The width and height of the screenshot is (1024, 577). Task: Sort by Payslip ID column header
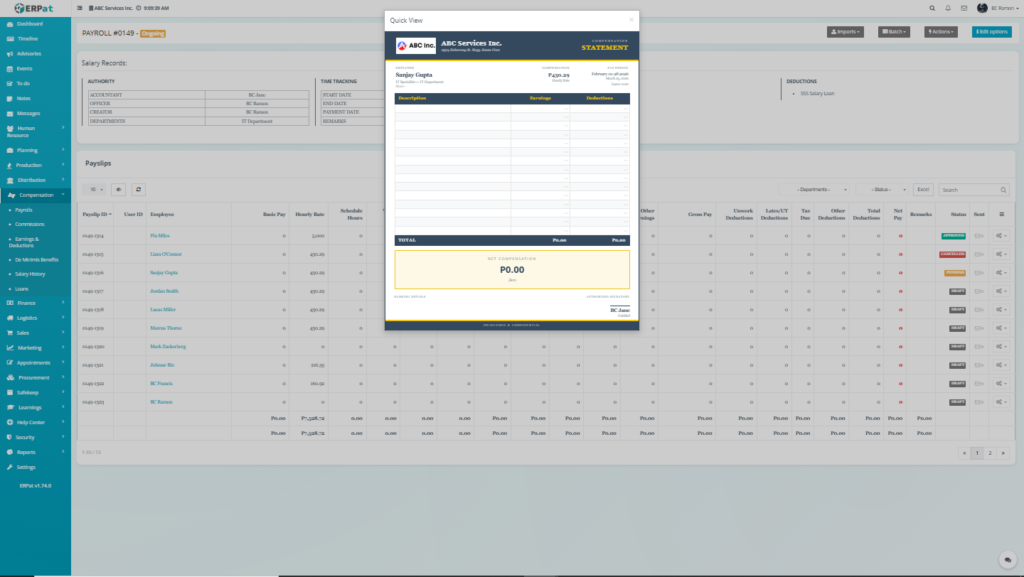[x=97, y=214]
